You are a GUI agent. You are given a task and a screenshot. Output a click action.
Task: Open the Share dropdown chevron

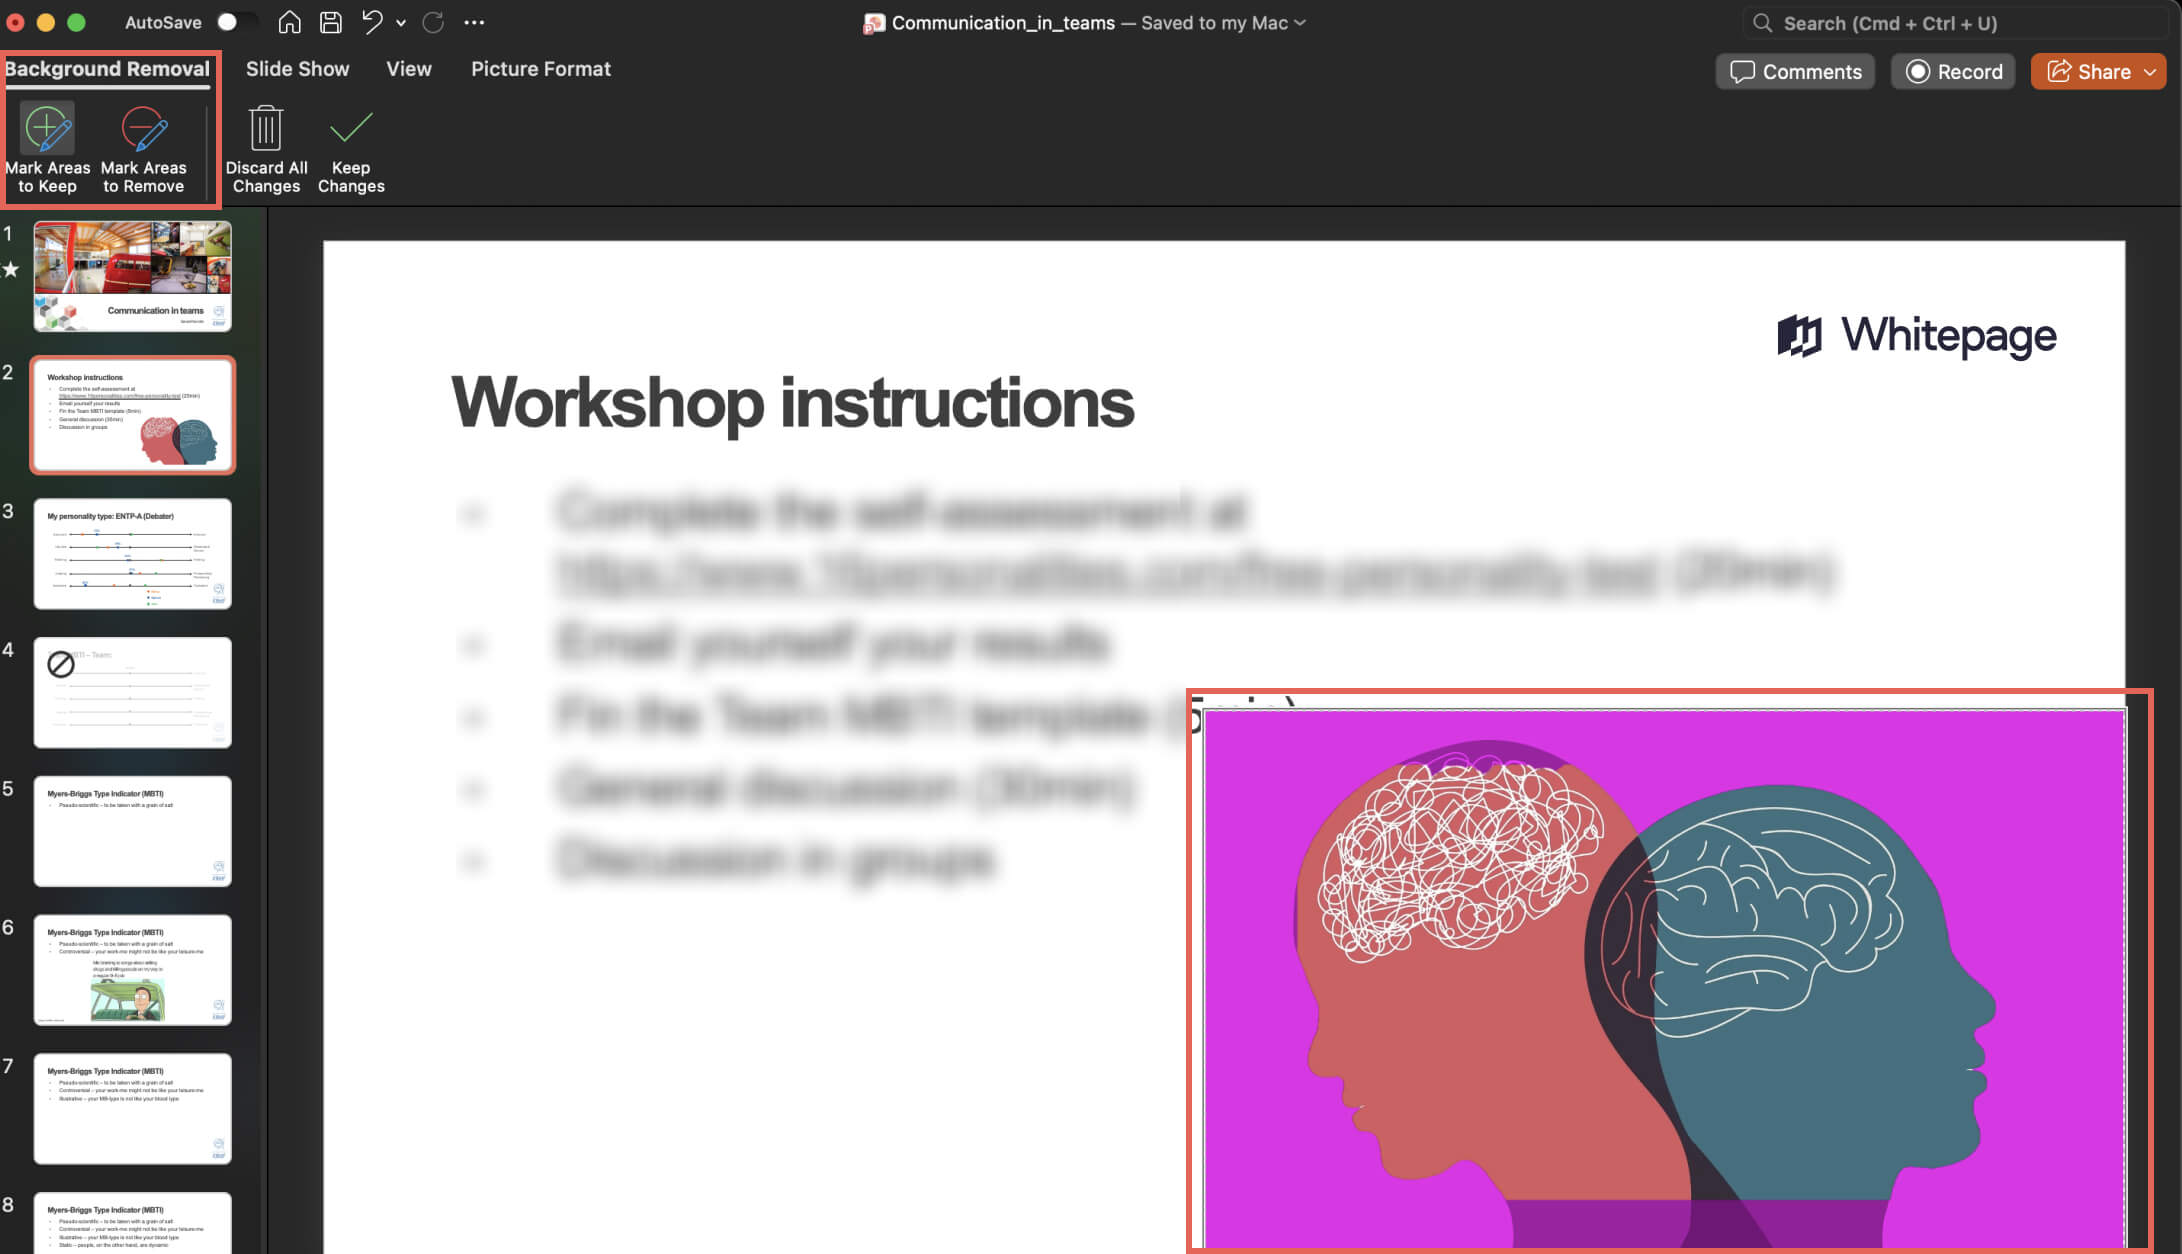point(2150,71)
